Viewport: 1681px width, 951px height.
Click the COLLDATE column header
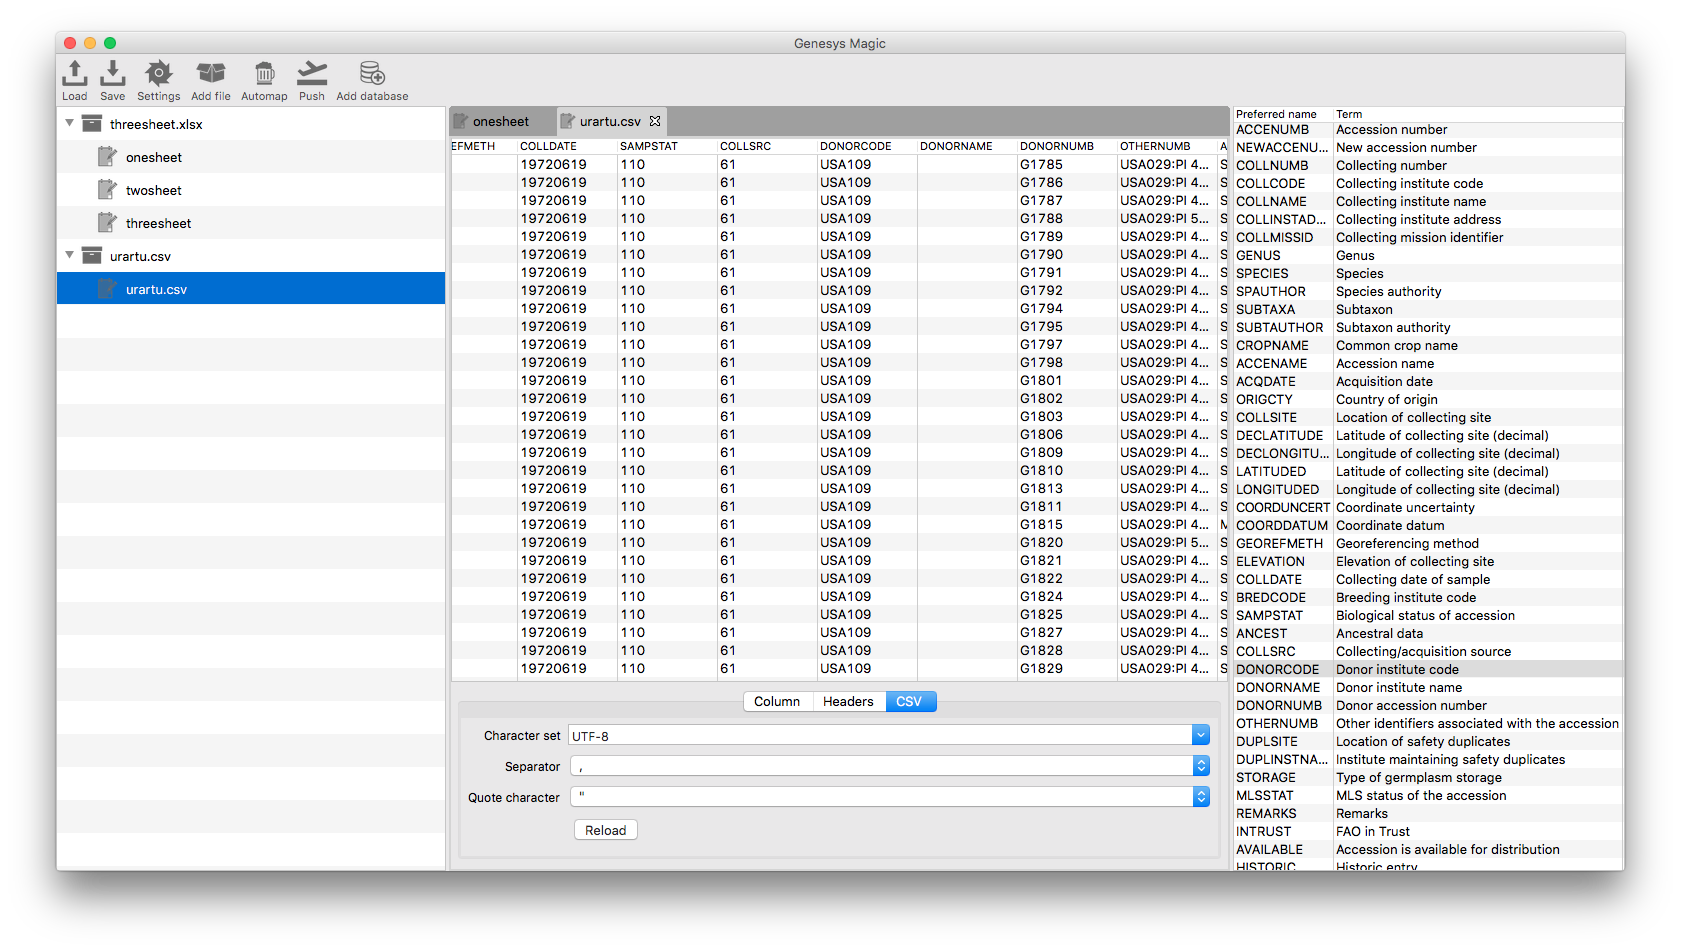567,146
